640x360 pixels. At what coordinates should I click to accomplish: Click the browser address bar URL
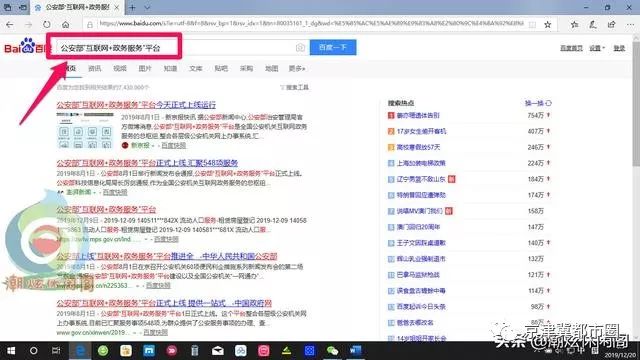click(311, 24)
